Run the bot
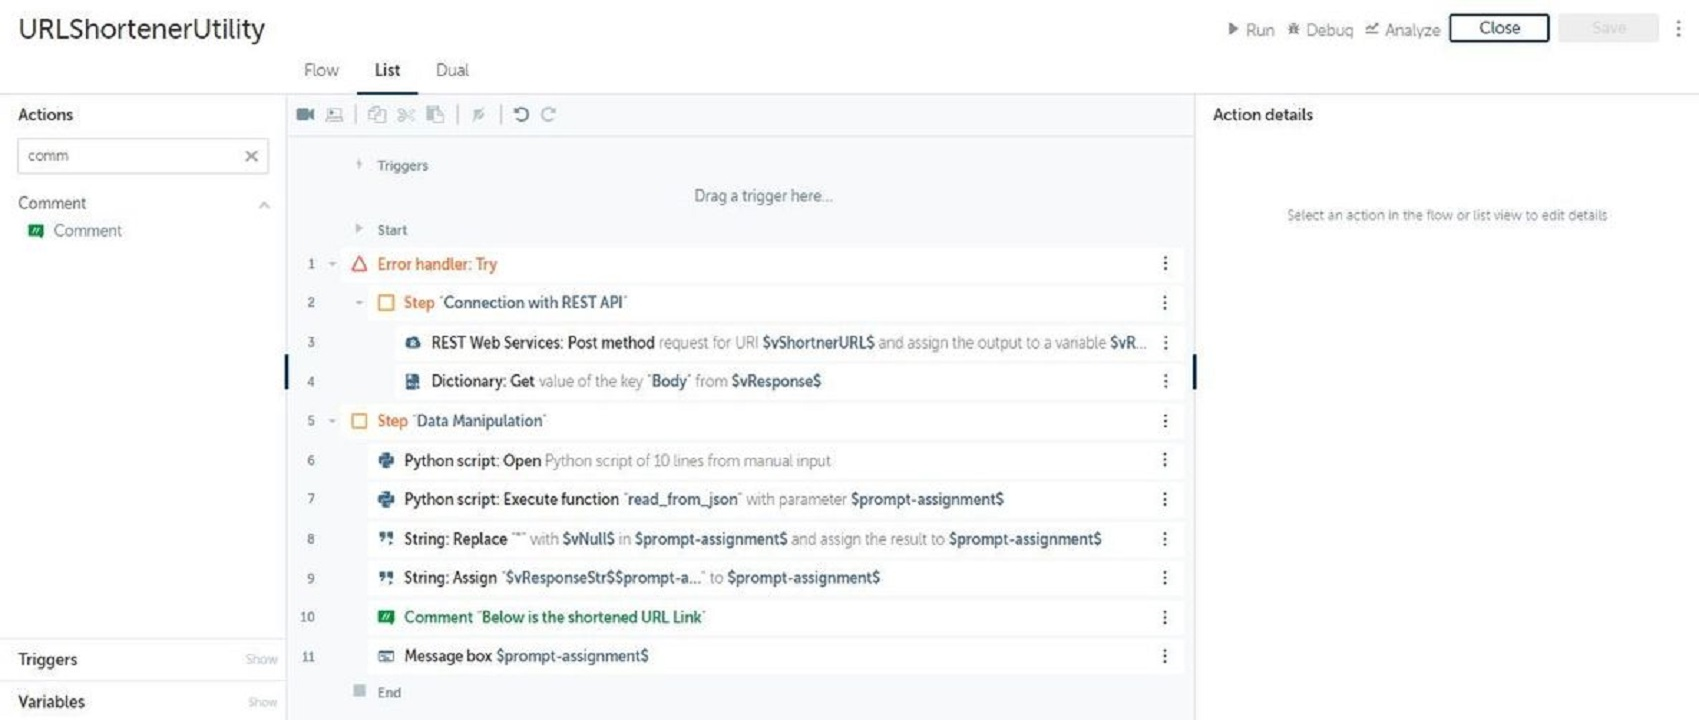The height and width of the screenshot is (720, 1699). (x=1251, y=29)
